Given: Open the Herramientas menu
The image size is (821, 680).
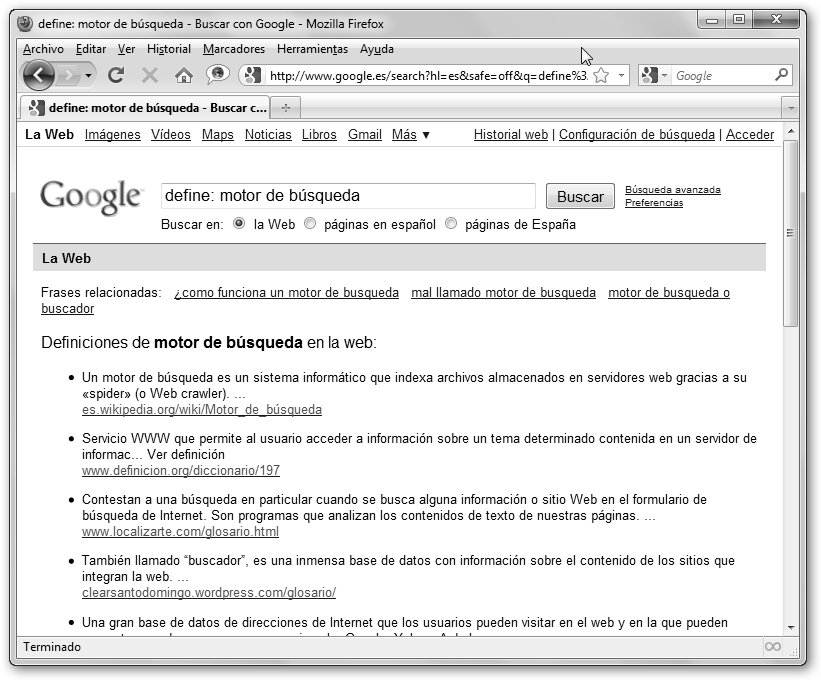Looking at the screenshot, I should pyautogui.click(x=312, y=49).
